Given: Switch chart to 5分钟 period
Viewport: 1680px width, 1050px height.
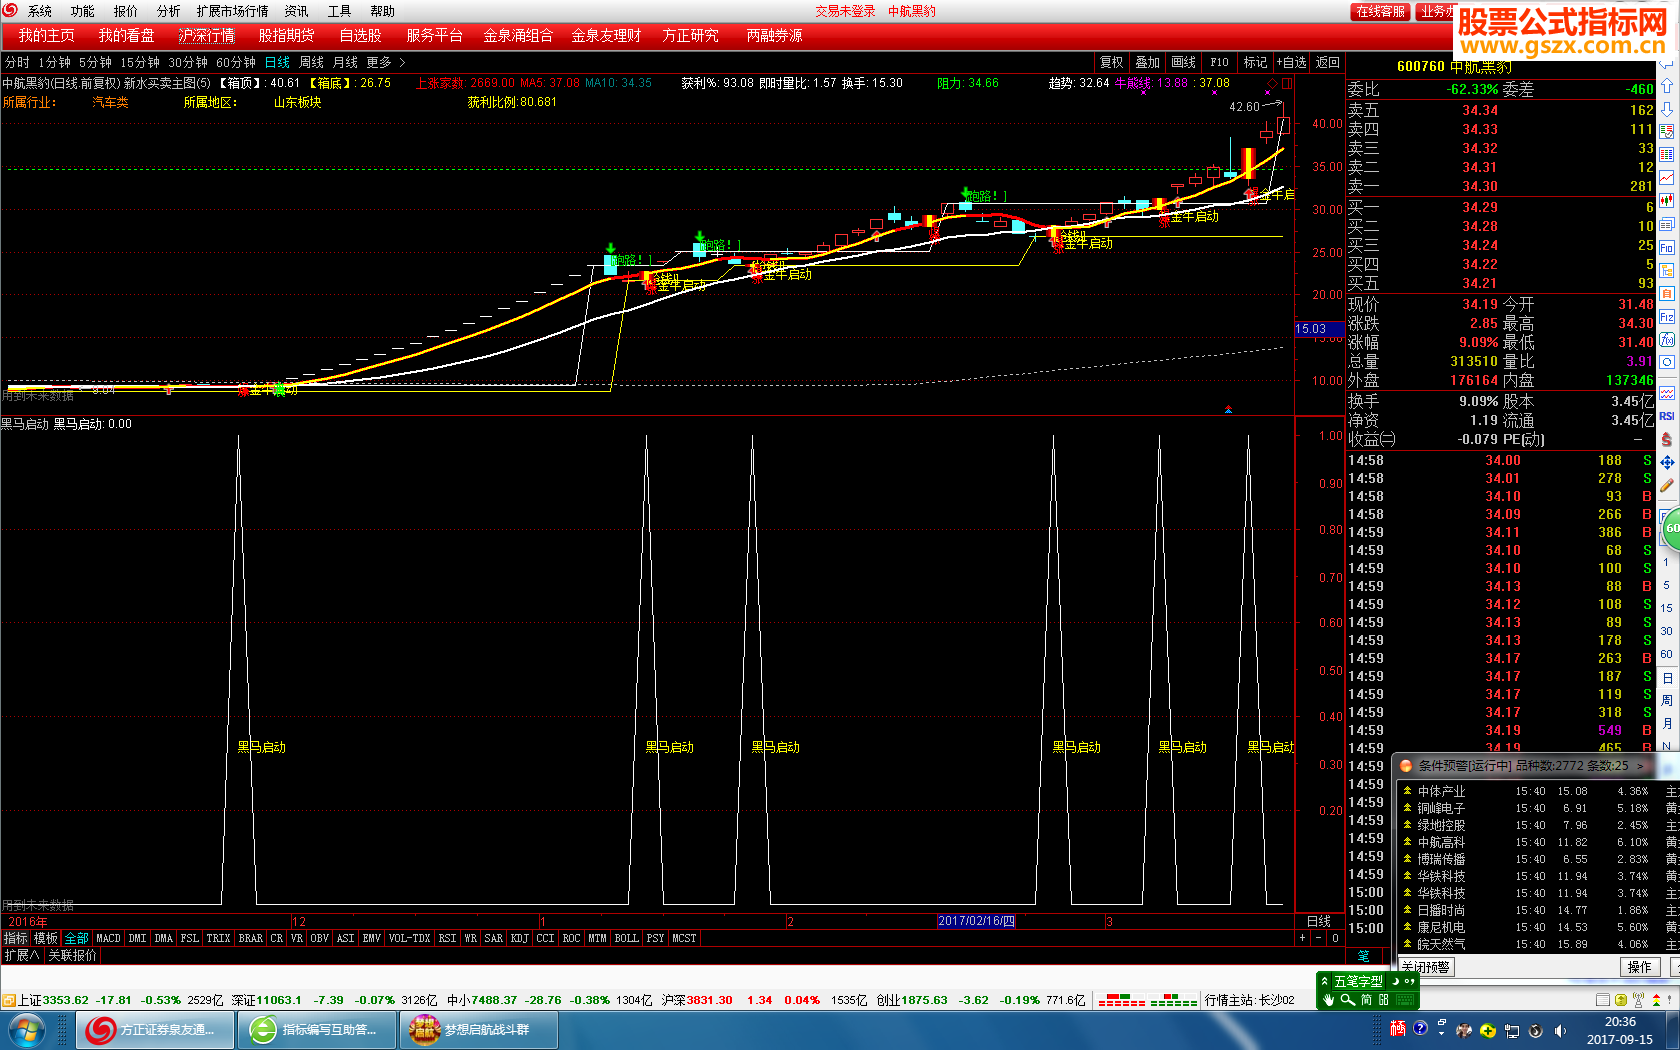Looking at the screenshot, I should point(95,62).
